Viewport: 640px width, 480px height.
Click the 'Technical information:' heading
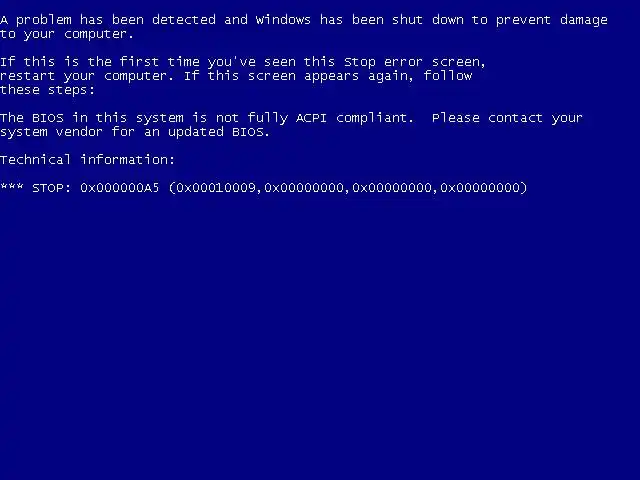coord(87,160)
